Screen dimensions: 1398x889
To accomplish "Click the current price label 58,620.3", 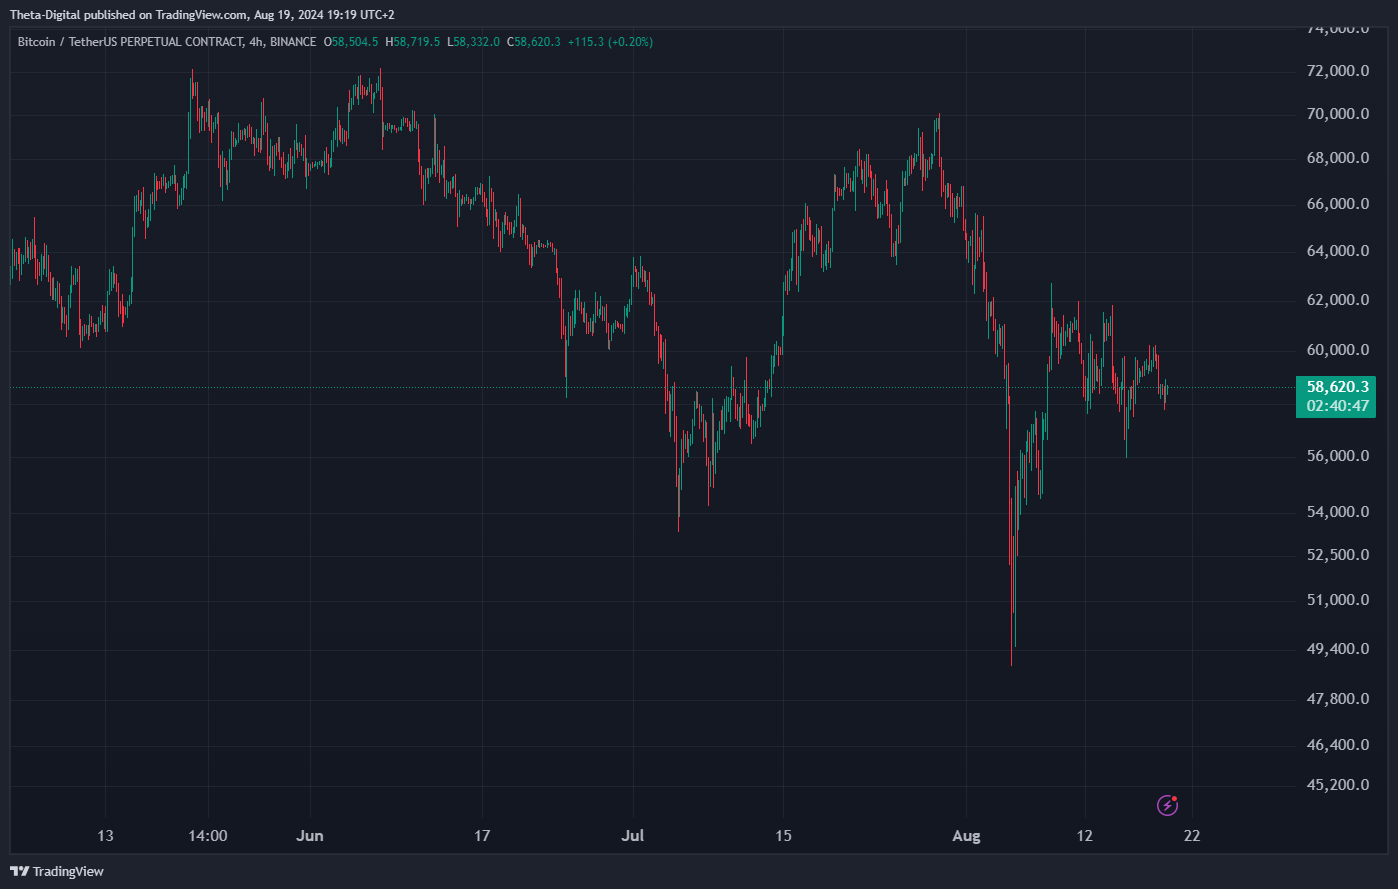I will click(x=1335, y=386).
